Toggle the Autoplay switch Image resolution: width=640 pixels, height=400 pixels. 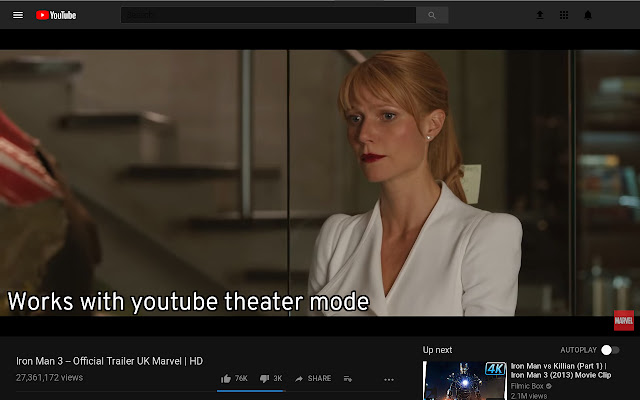click(x=609, y=350)
